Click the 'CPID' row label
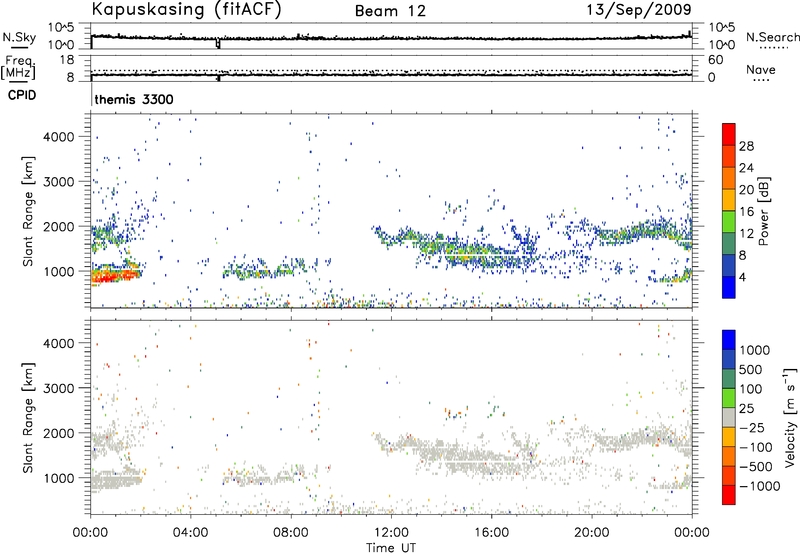Screen dimensions: 800x554 point(22,95)
